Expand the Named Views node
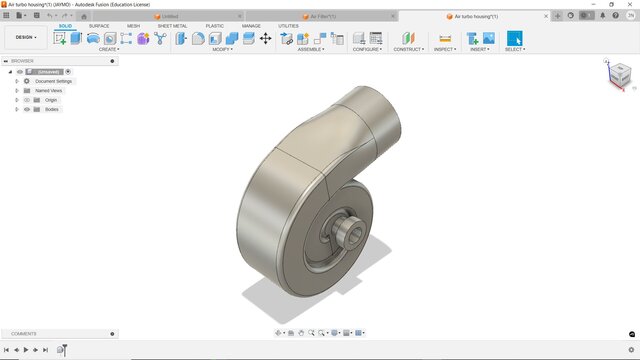 17,91
